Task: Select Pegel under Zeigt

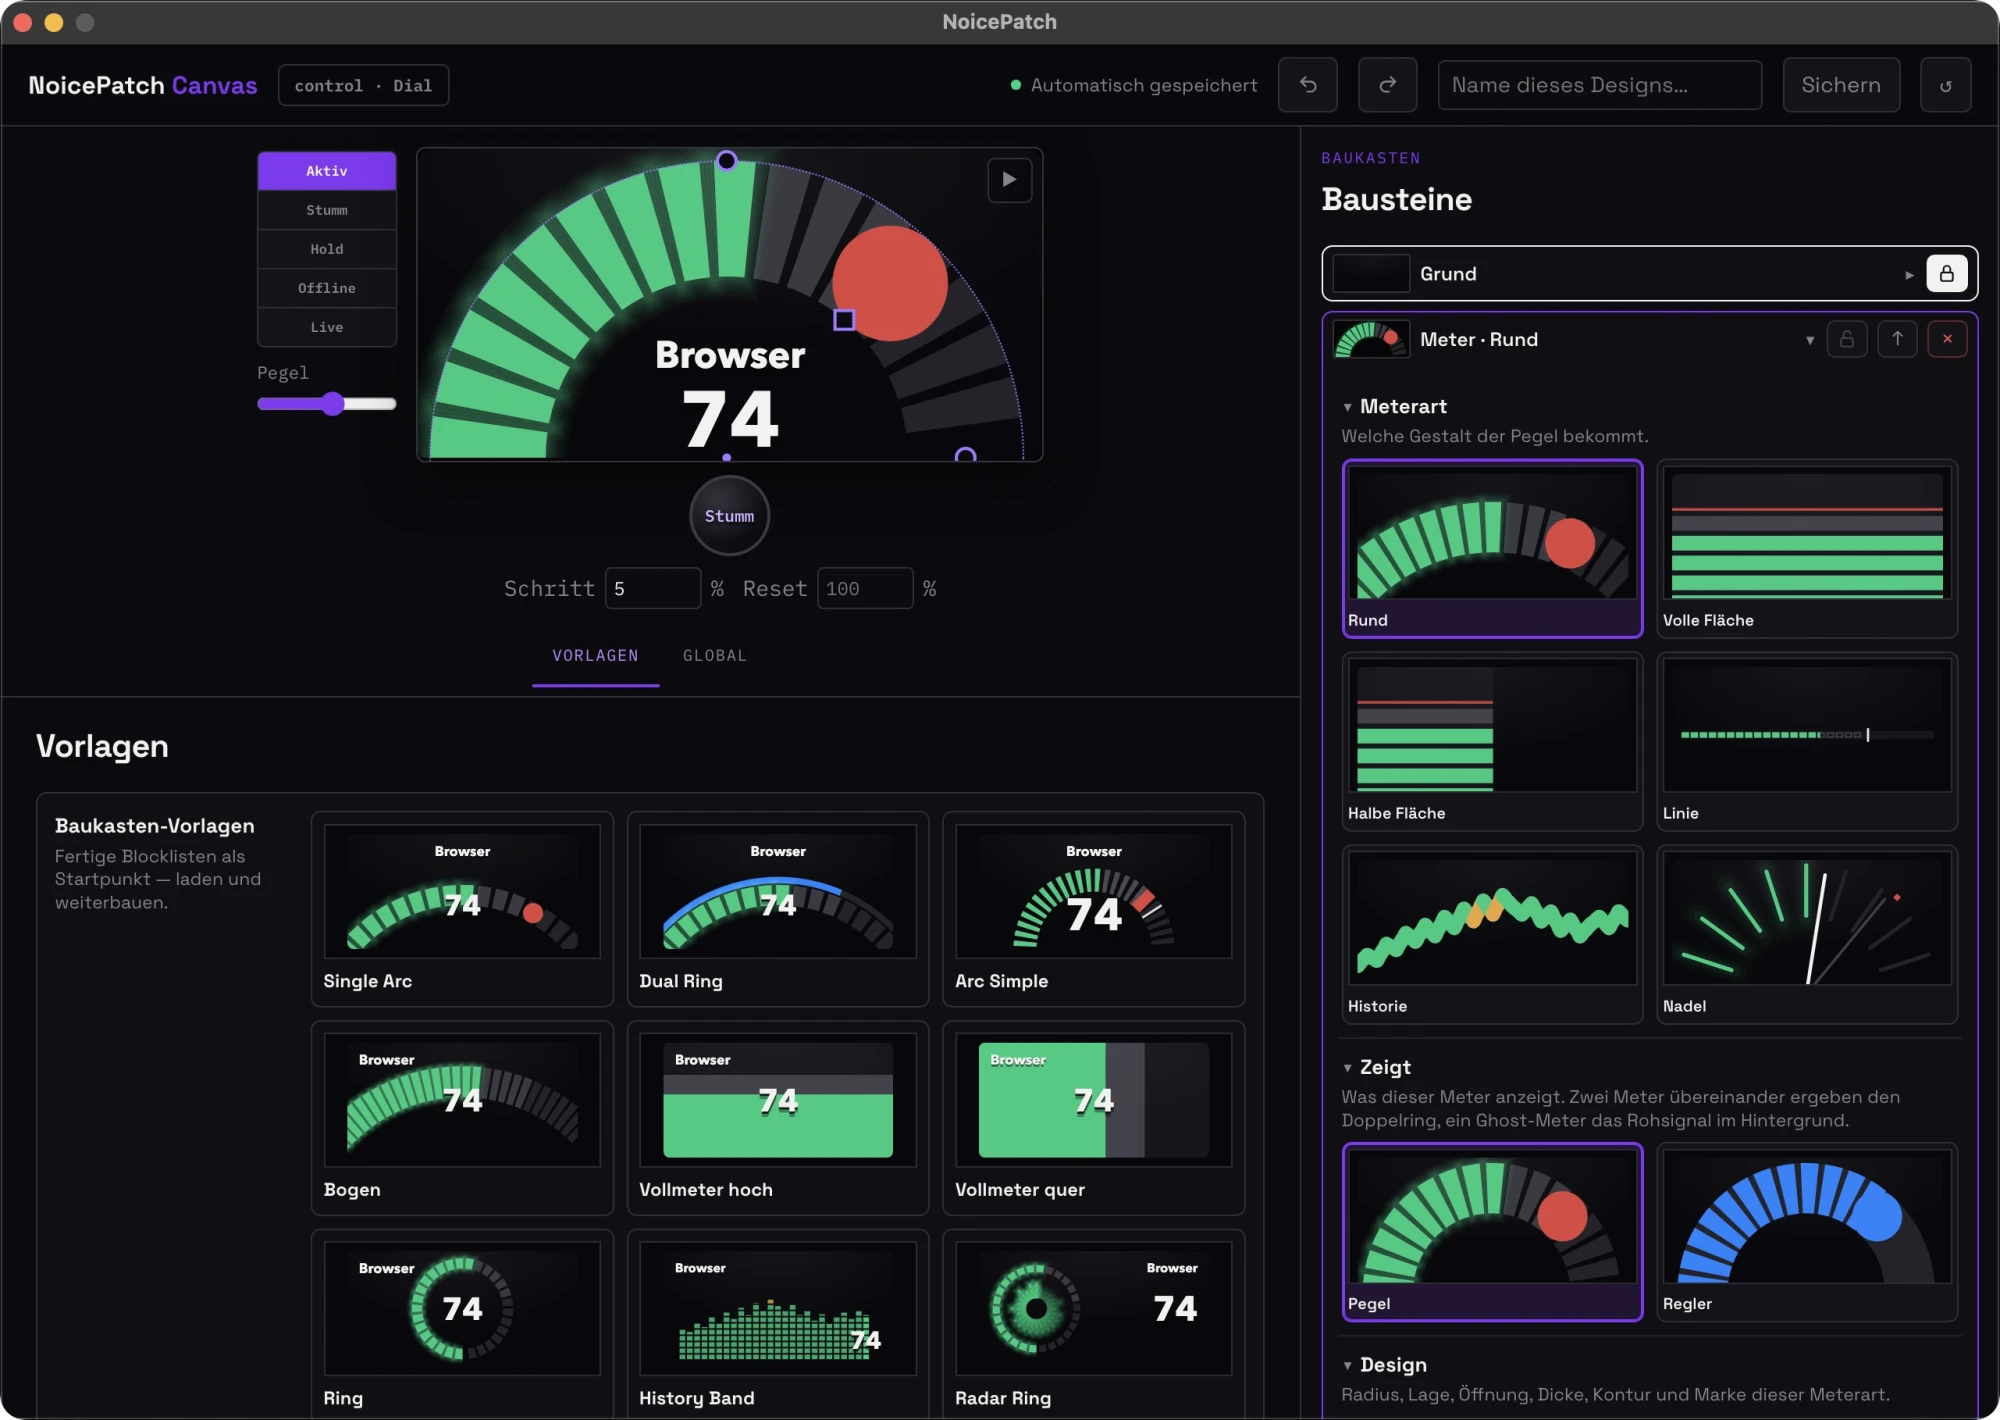Action: [x=1492, y=1232]
